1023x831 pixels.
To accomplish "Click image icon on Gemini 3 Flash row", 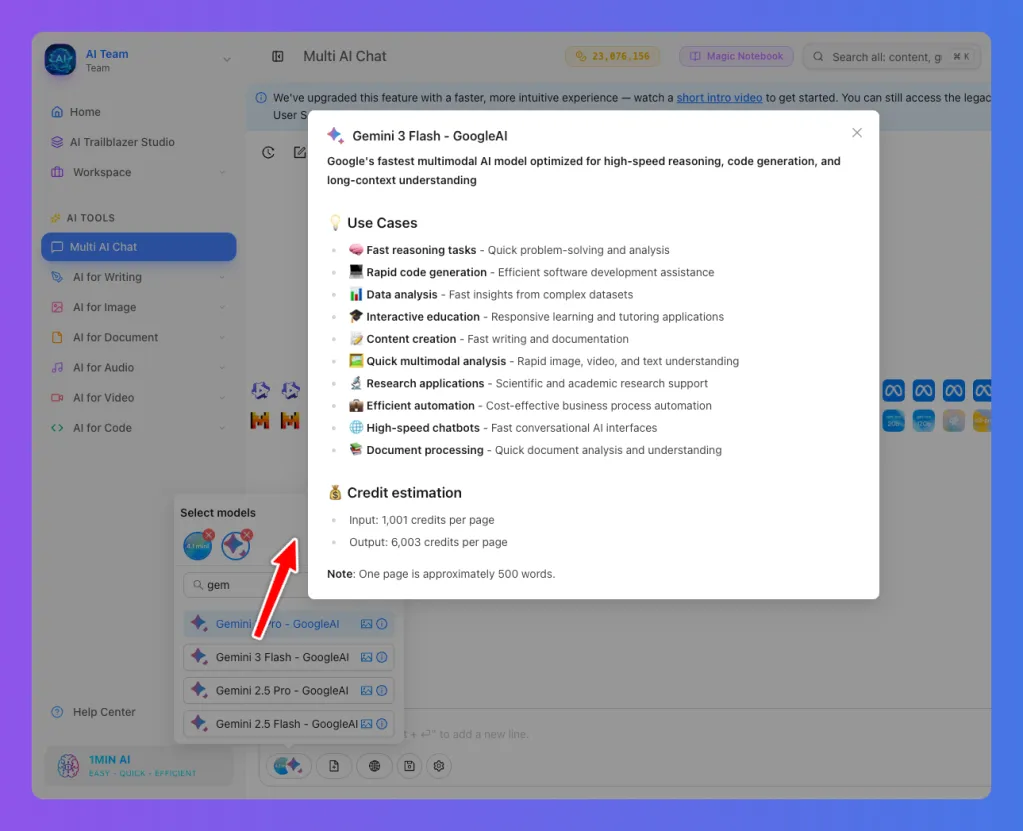I will pos(367,657).
